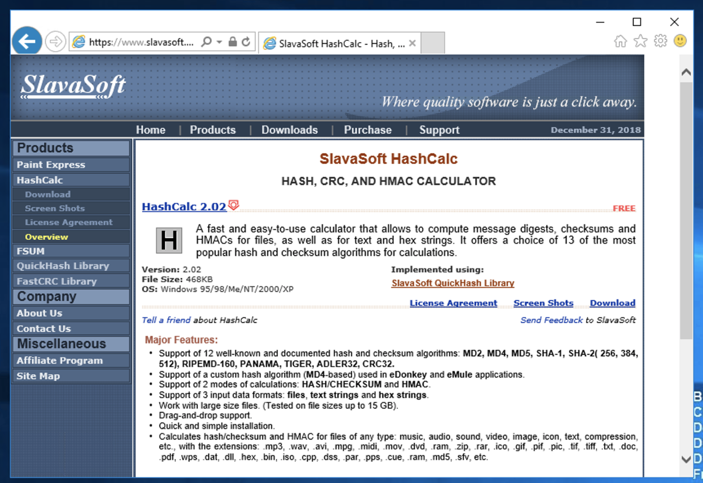Image resolution: width=703 pixels, height=483 pixels.
Task: Close the SlavaSoft HashCalc tab
Action: [412, 43]
